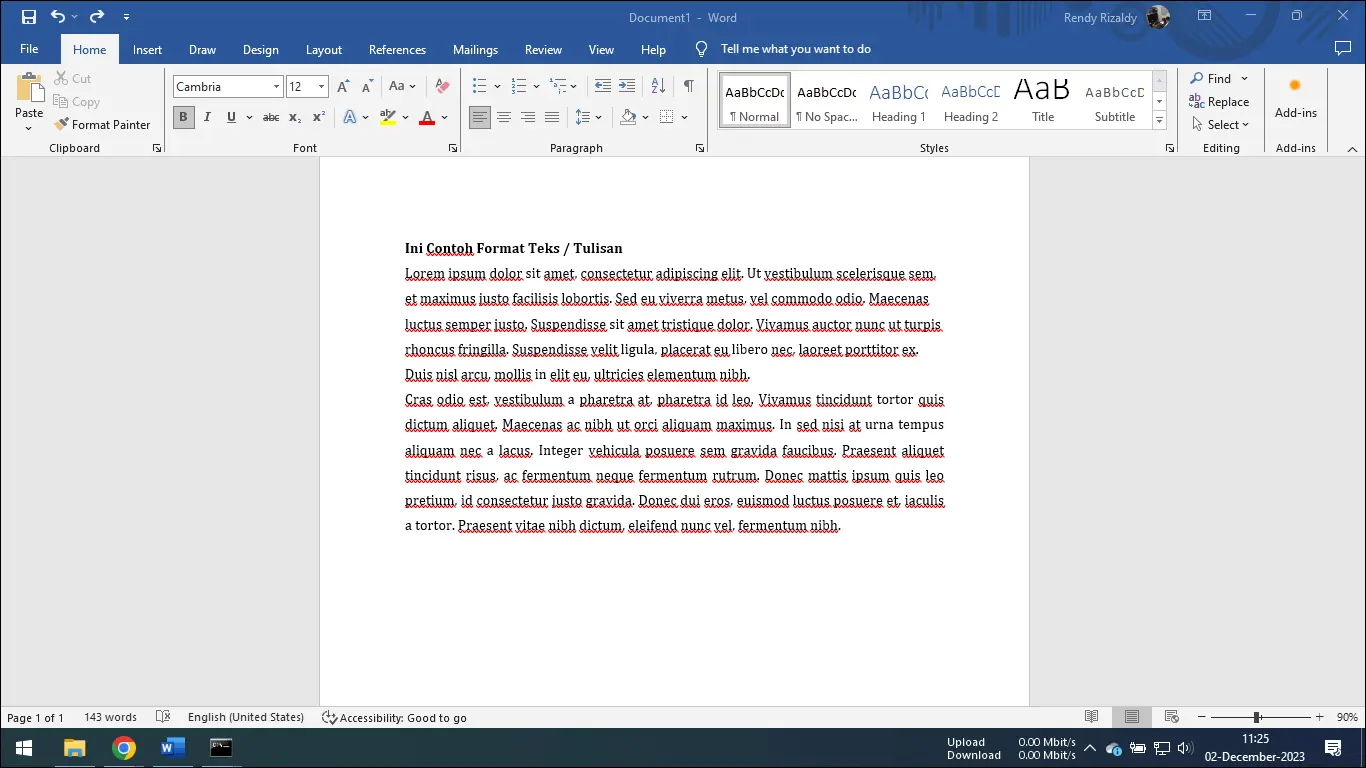Click the Increase Indent icon
Screen dimensions: 1366x768
pos(627,87)
